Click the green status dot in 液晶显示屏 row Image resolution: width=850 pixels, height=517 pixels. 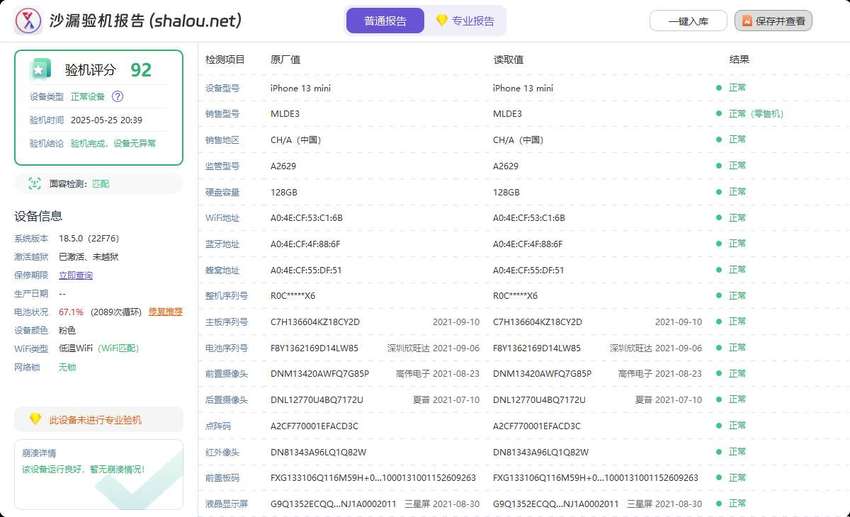(719, 503)
